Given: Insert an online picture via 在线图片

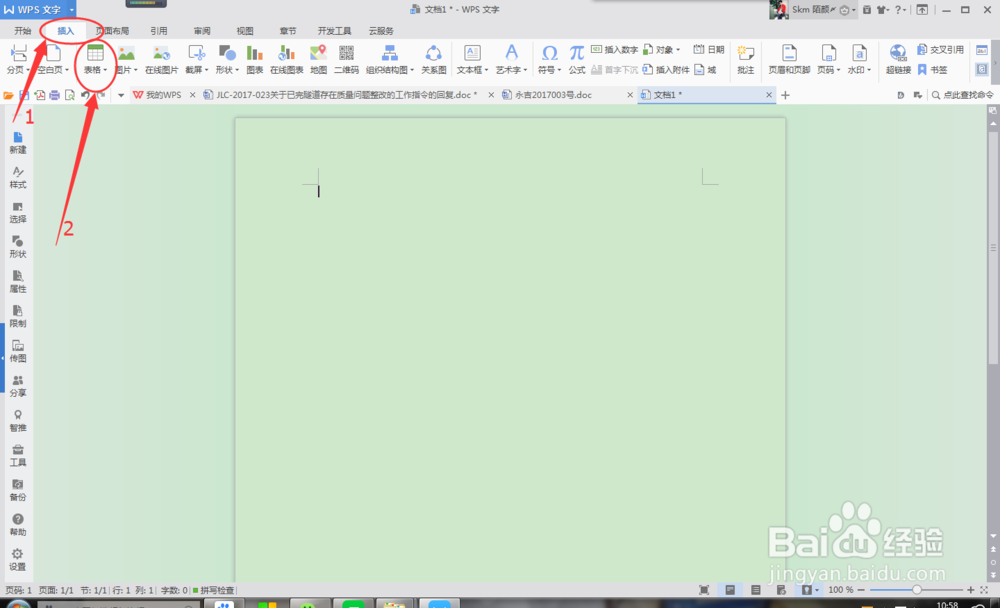Looking at the screenshot, I should click(161, 59).
